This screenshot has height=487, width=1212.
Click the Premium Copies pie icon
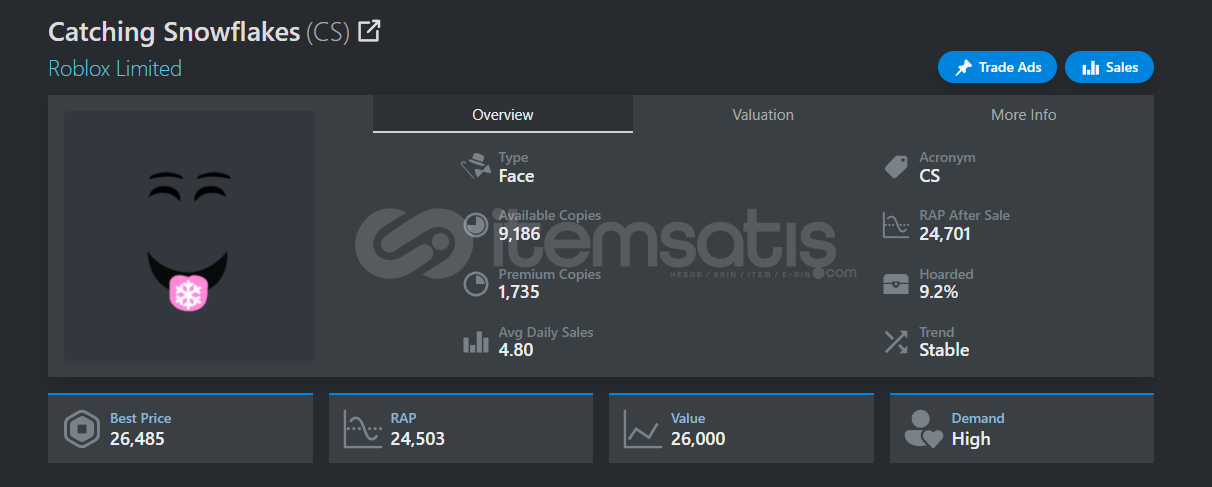pyautogui.click(x=475, y=284)
